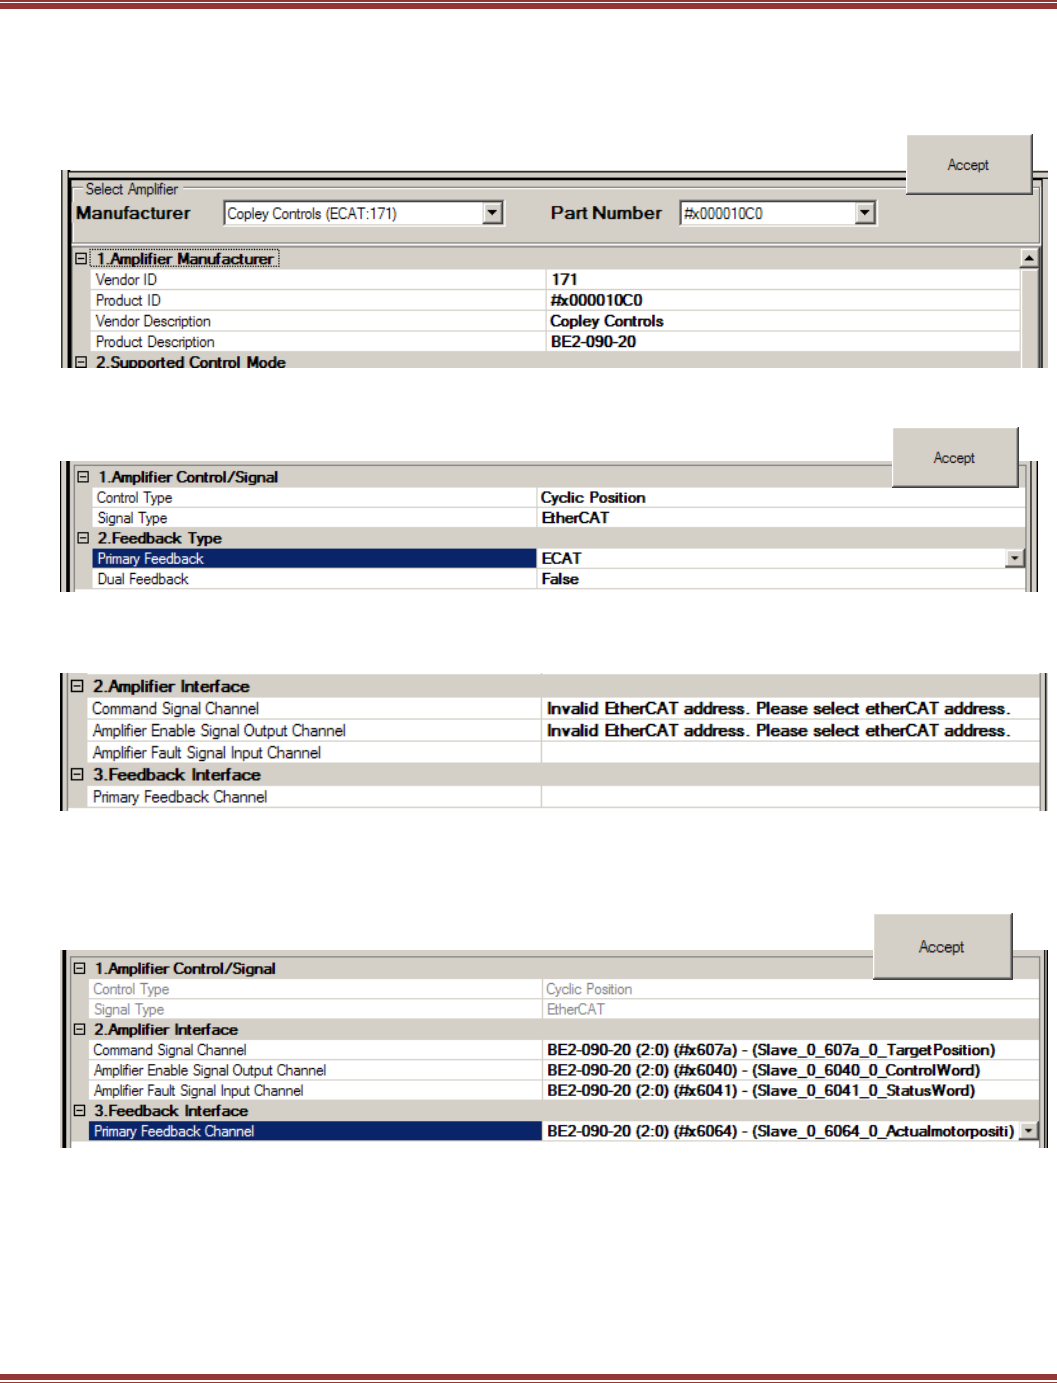Open the Primary Feedback ECAT dropdown arrow

click(1015, 558)
